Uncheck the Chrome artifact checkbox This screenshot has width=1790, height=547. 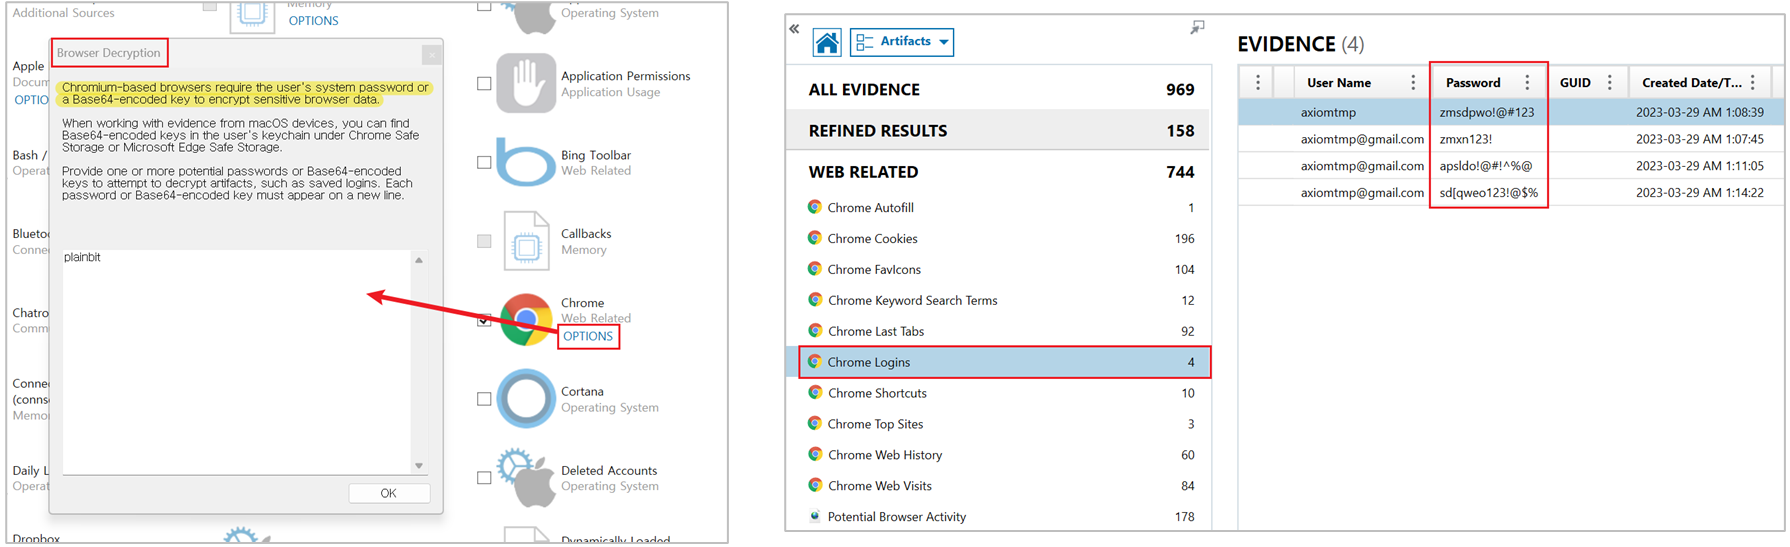(x=484, y=320)
